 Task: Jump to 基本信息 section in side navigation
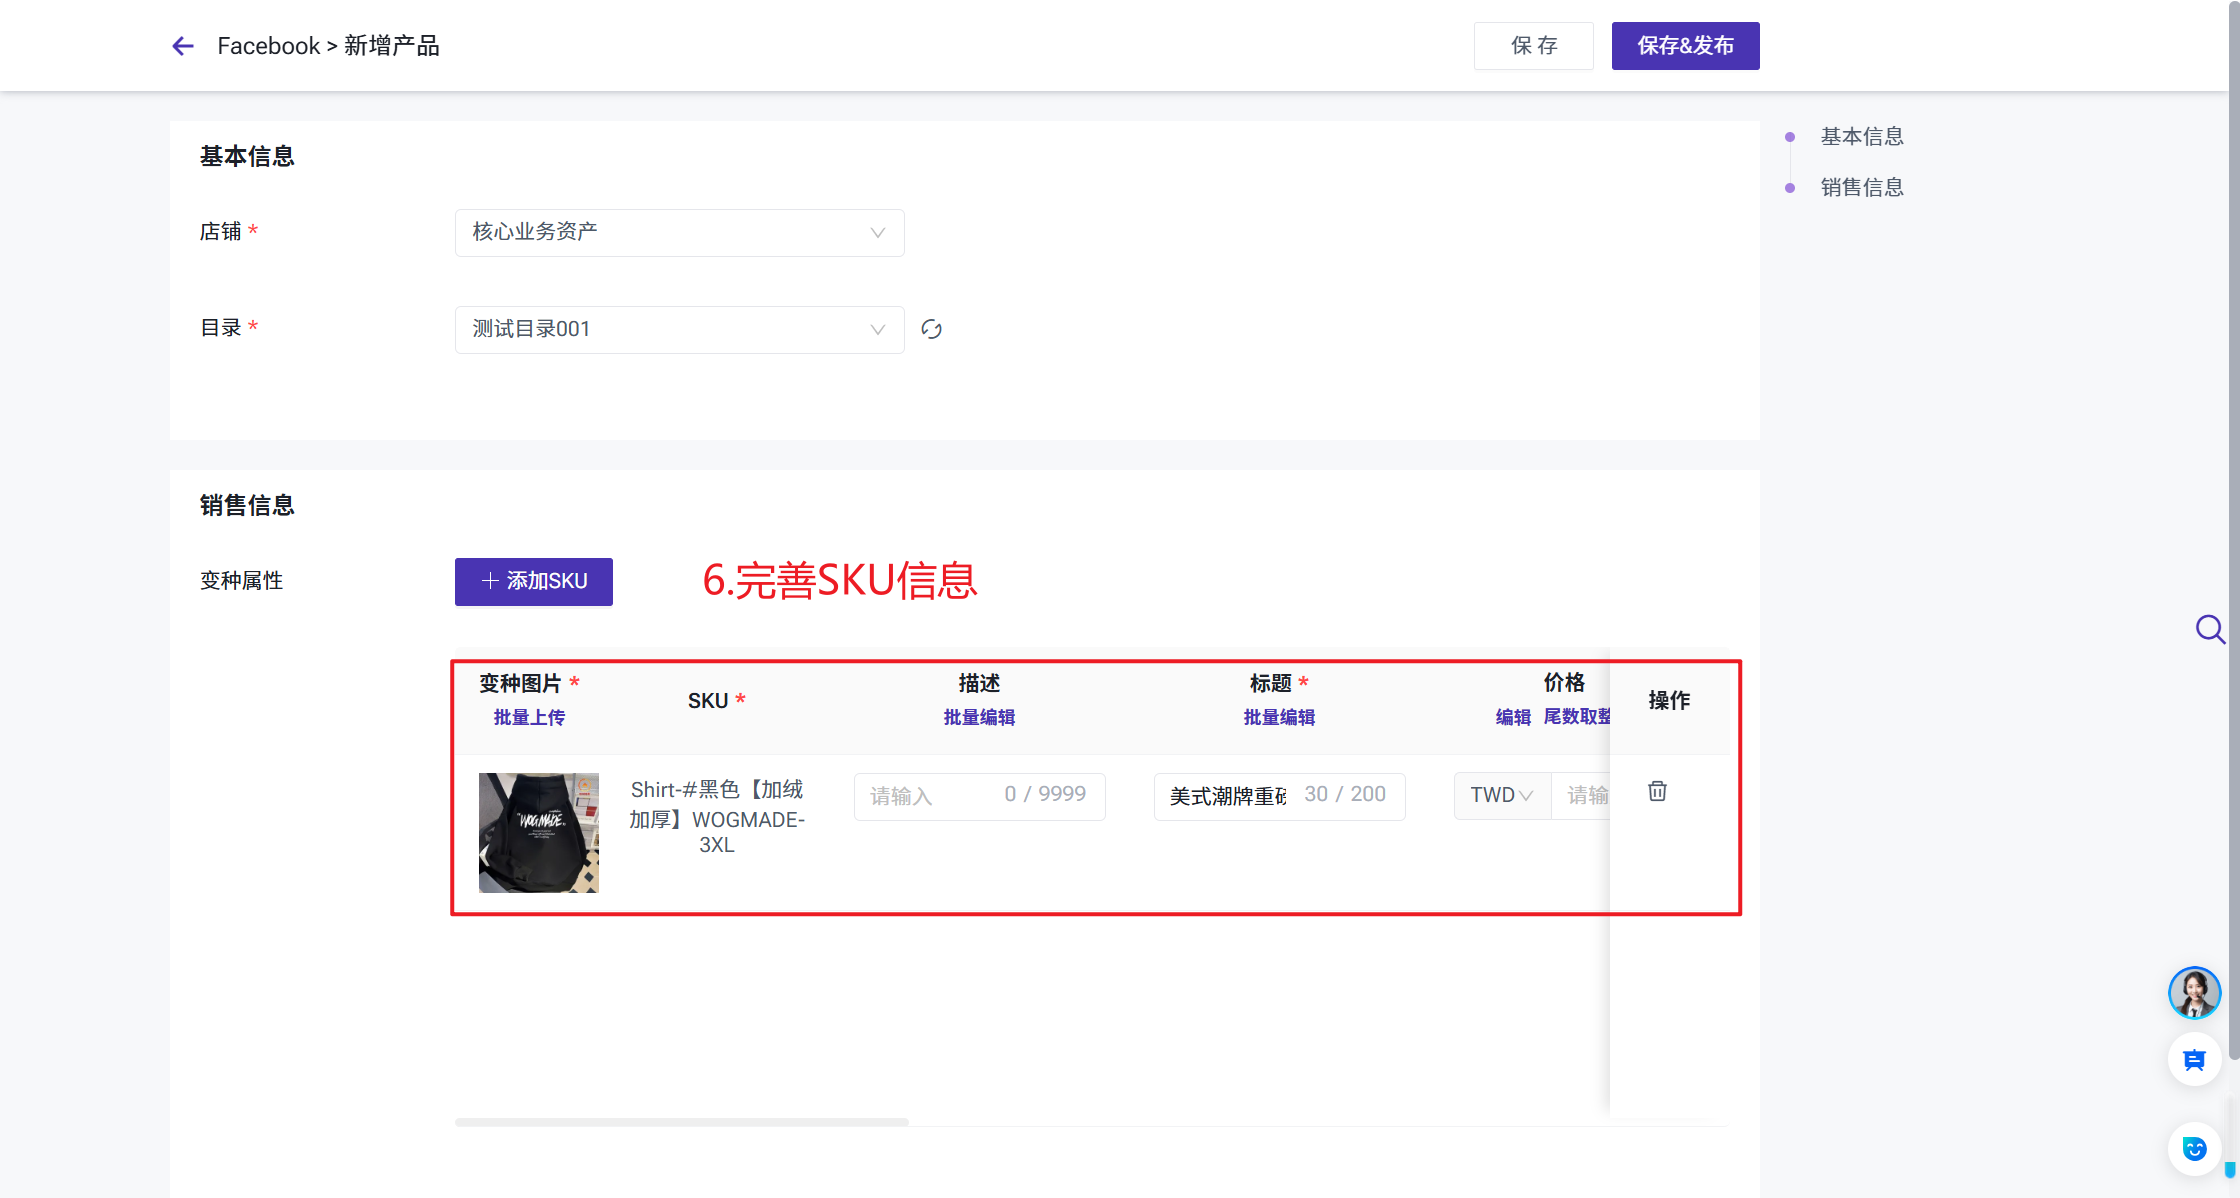coord(1861,136)
